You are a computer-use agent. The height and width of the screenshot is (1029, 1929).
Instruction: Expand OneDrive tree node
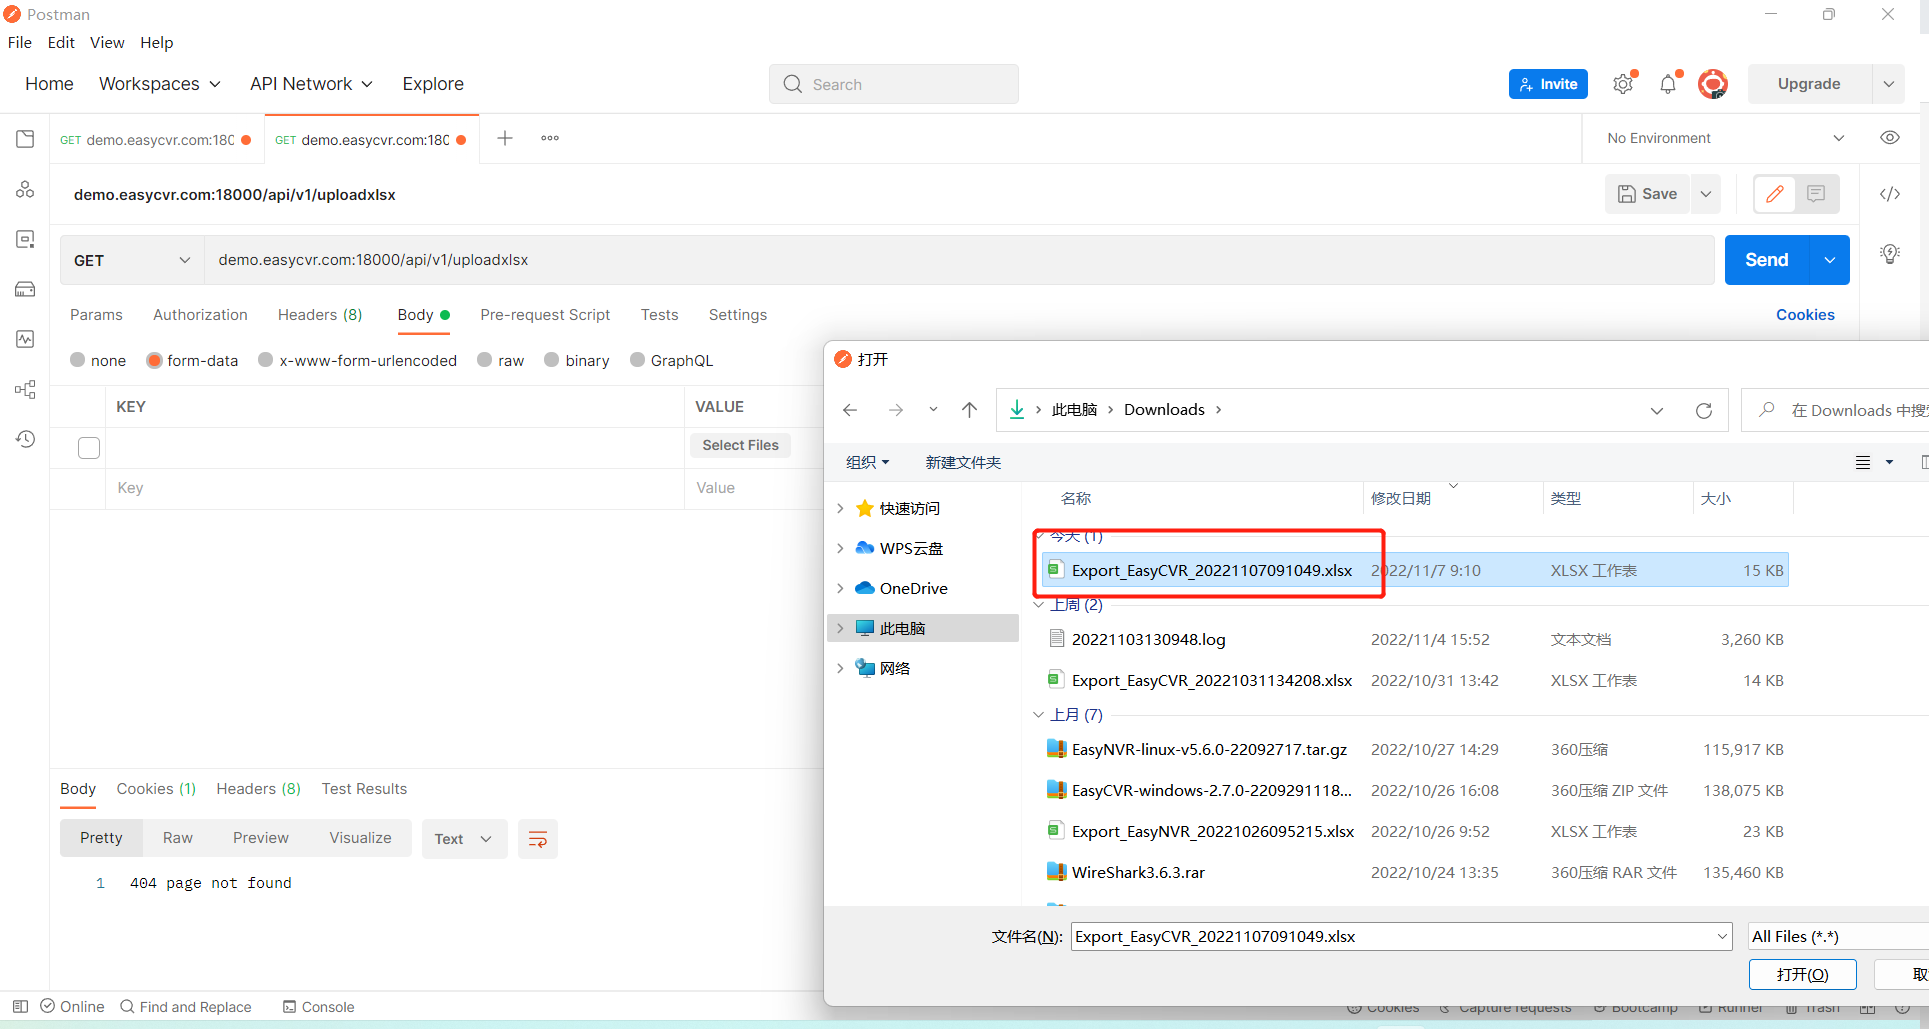[x=840, y=588]
